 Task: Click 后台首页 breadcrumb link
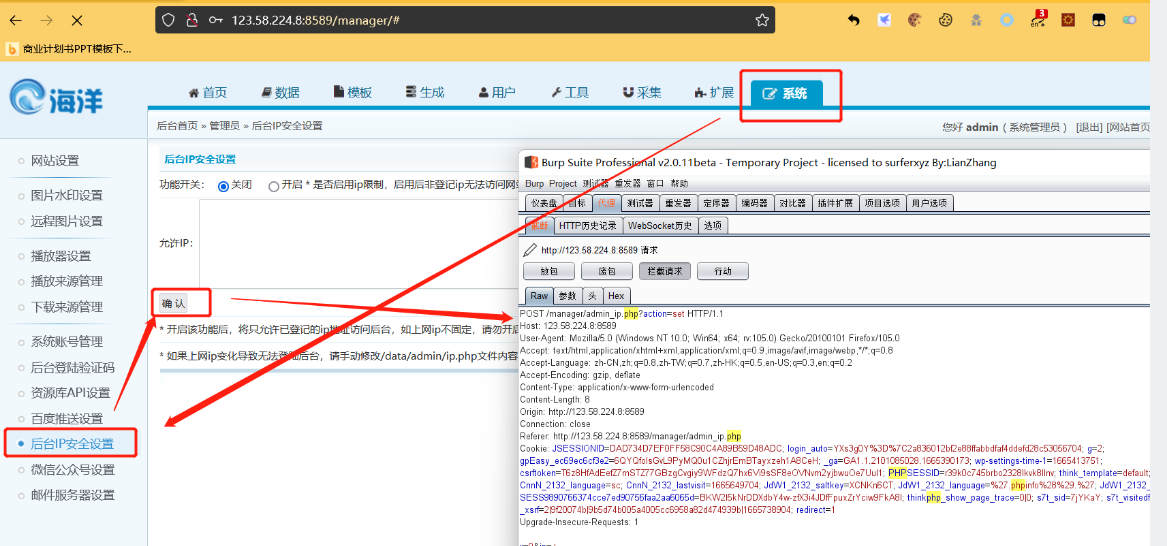(x=177, y=126)
